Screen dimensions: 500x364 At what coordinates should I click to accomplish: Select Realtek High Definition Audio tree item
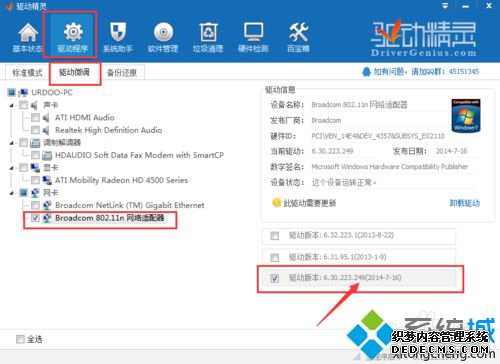109,130
